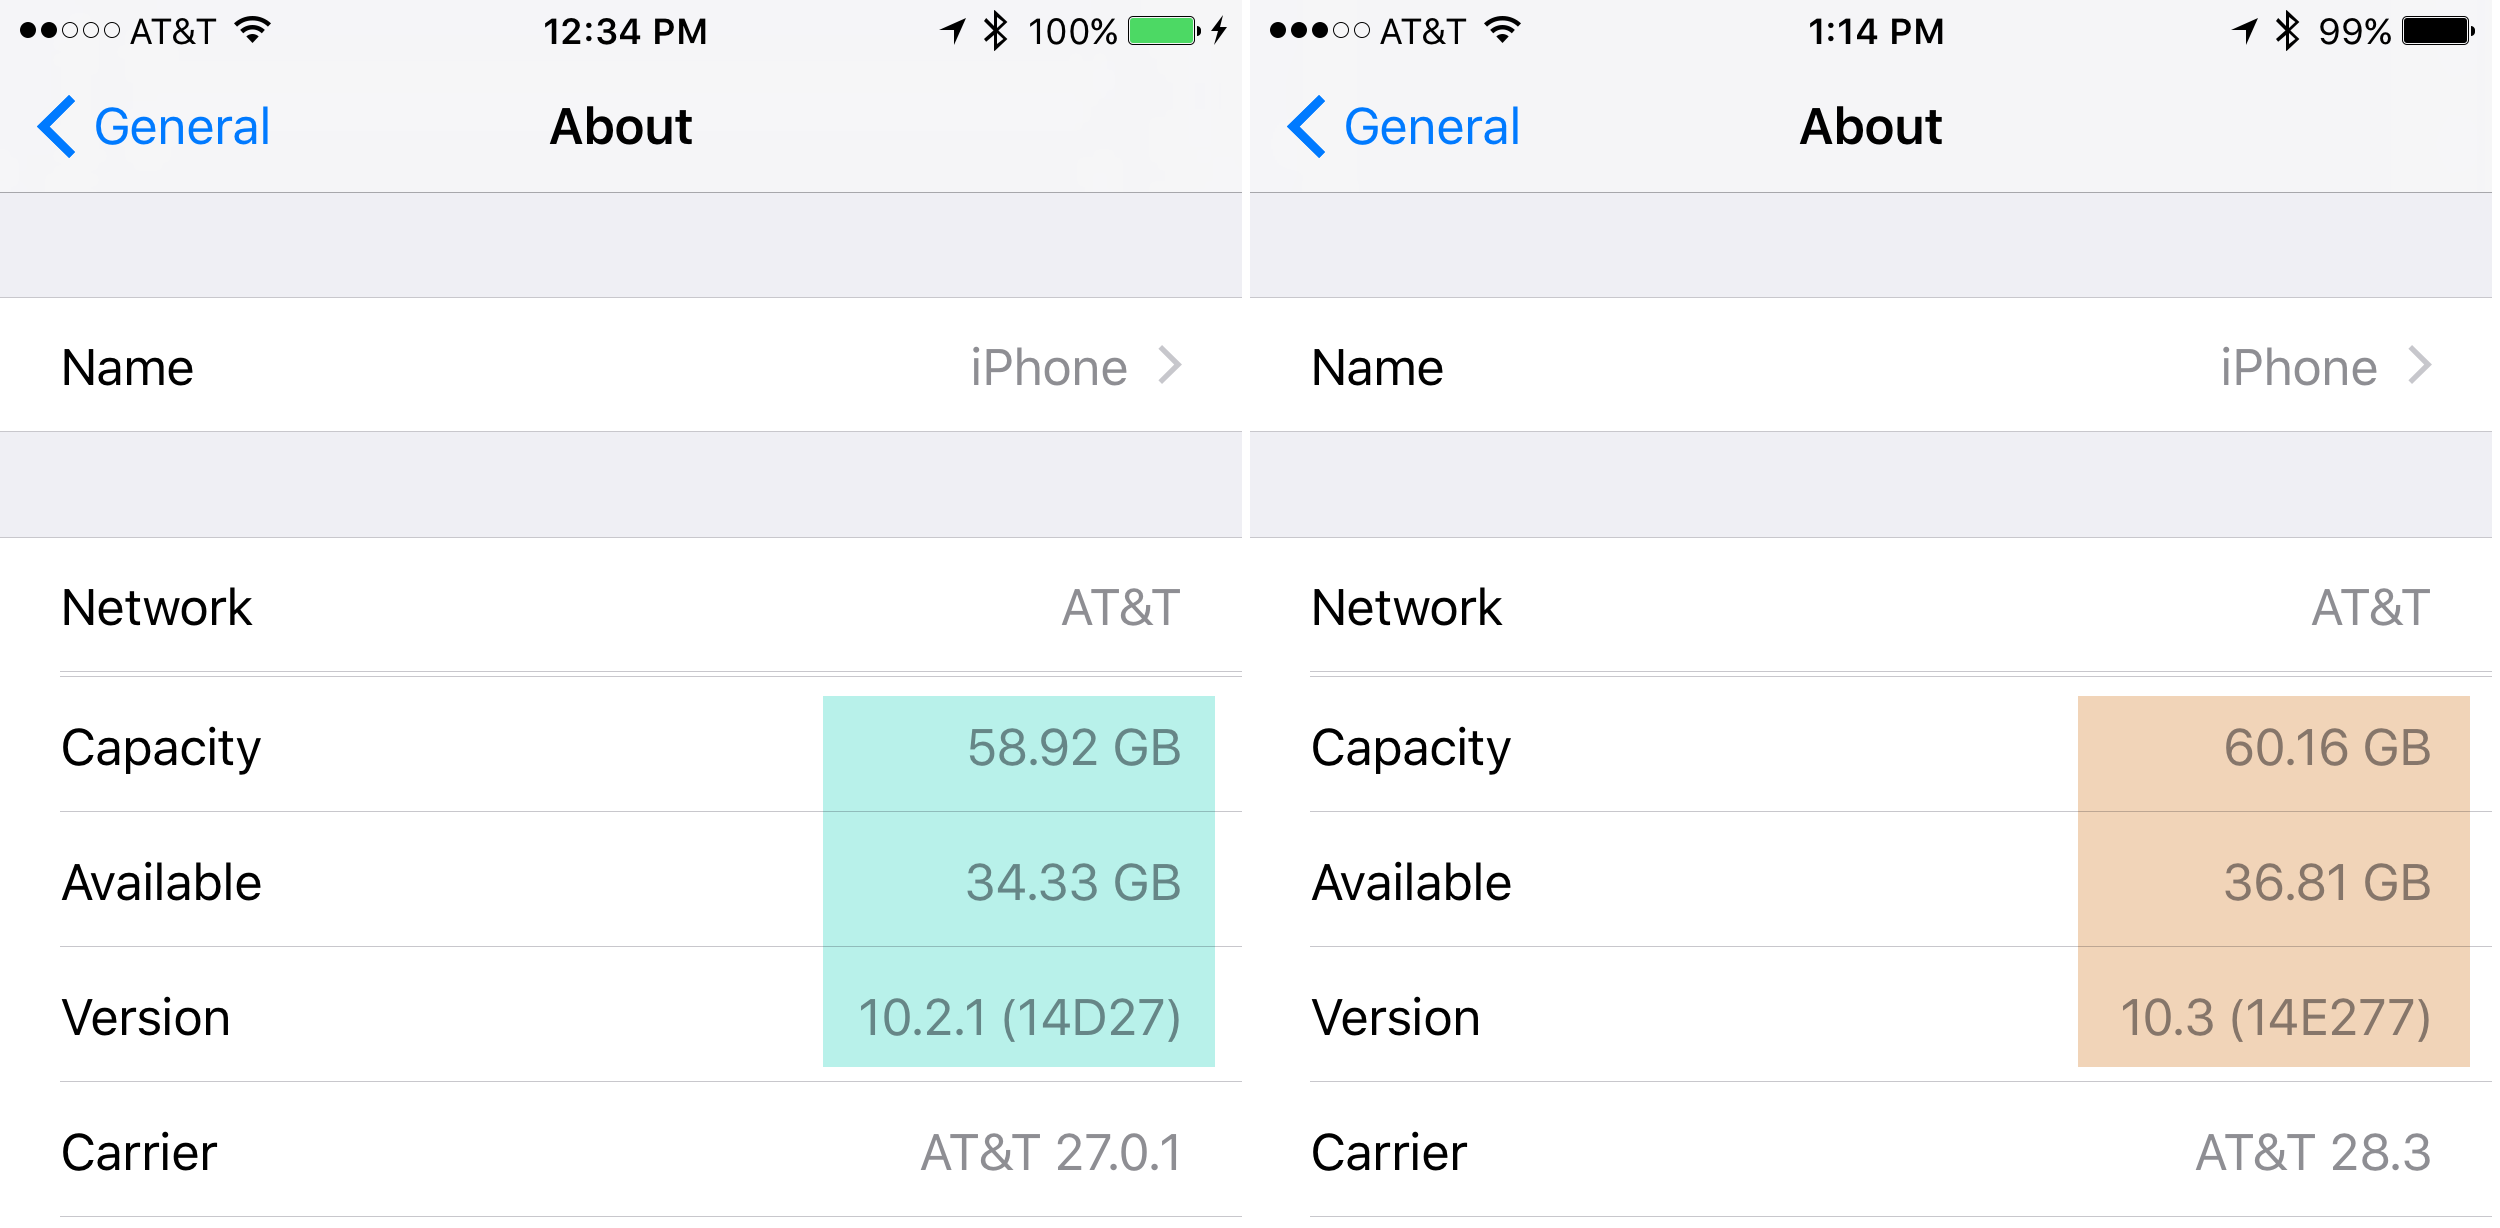Open Name row chevron on left screen
This screenshot has width=2500, height=1228.
point(1170,366)
